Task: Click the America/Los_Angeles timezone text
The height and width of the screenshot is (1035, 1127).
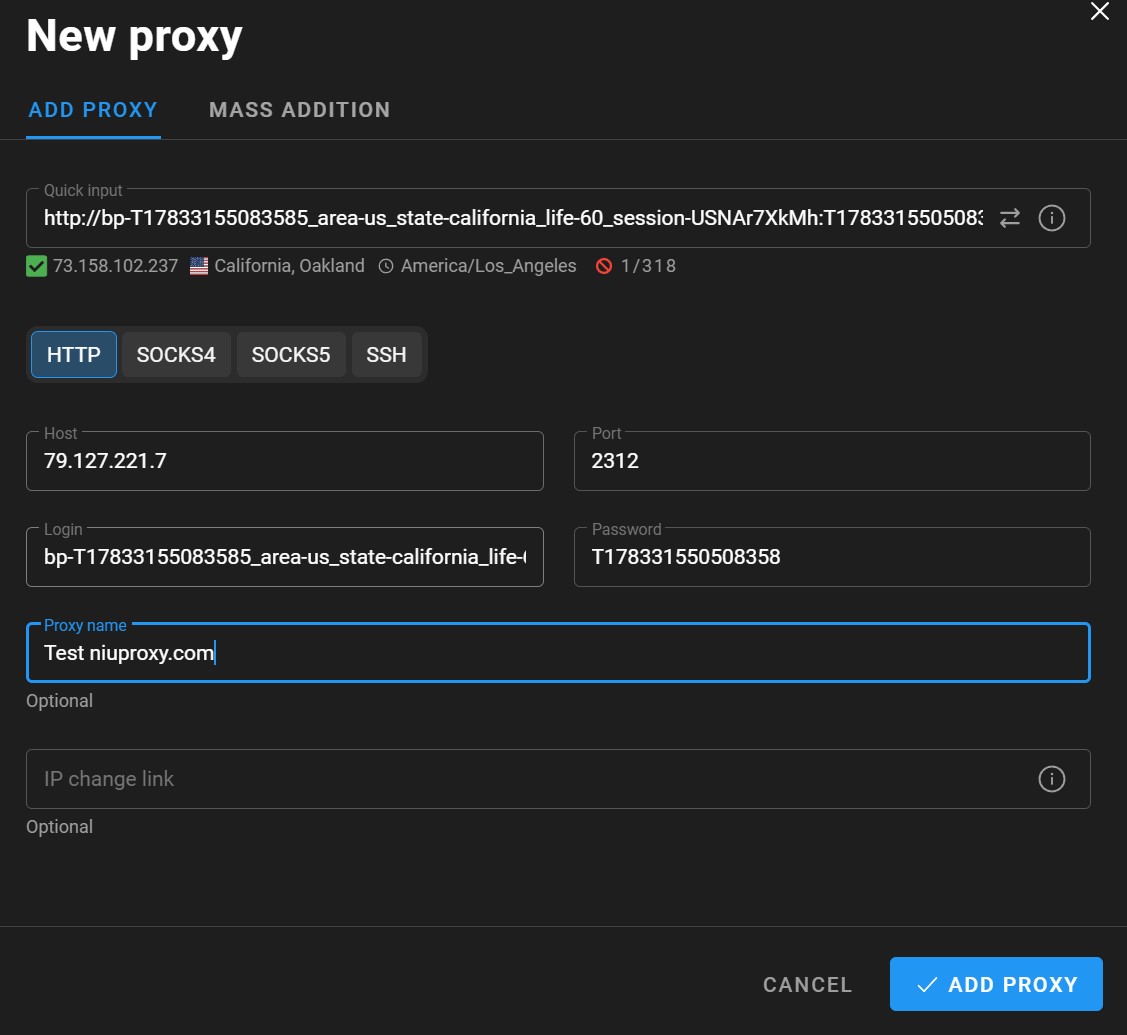Action: (x=488, y=266)
